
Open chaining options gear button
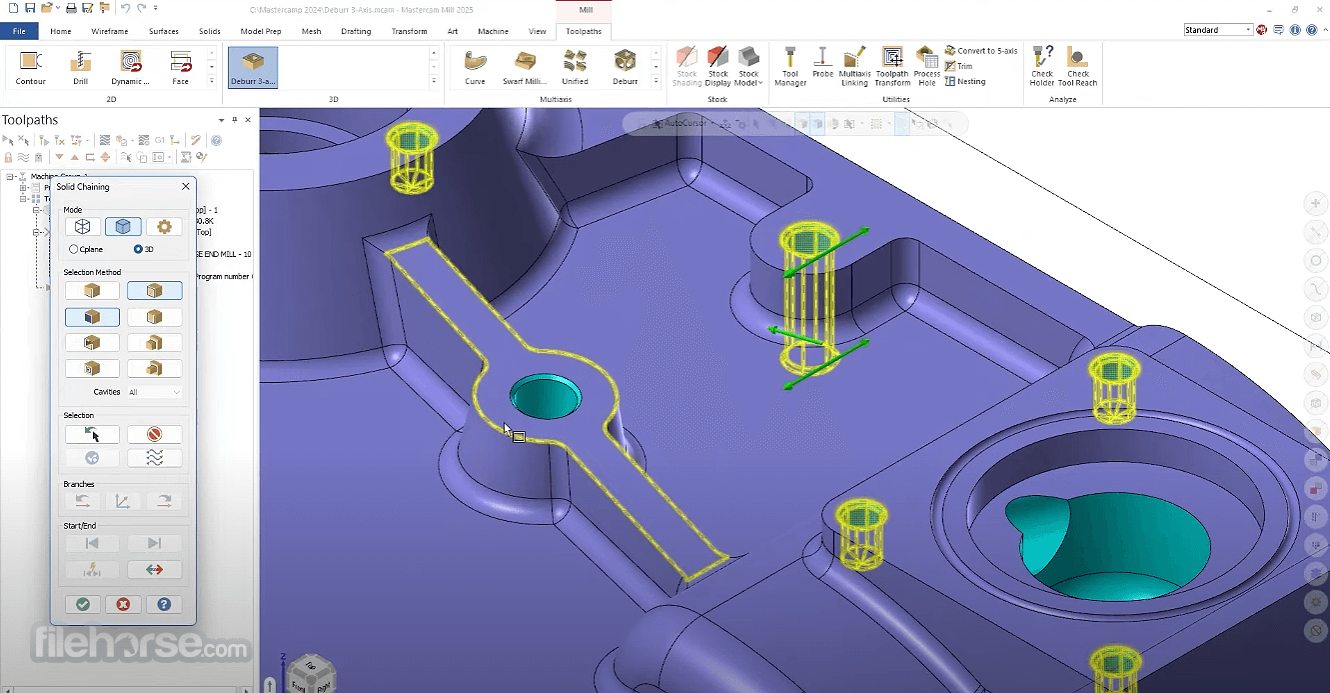(164, 227)
